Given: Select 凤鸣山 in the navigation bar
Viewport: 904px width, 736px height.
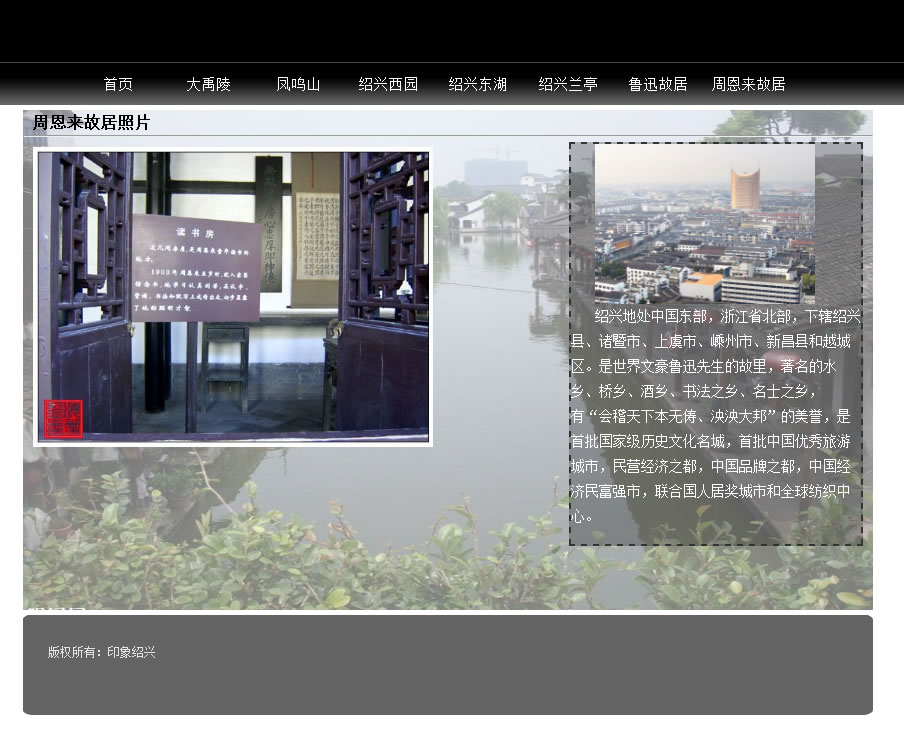Looking at the screenshot, I should click(298, 84).
